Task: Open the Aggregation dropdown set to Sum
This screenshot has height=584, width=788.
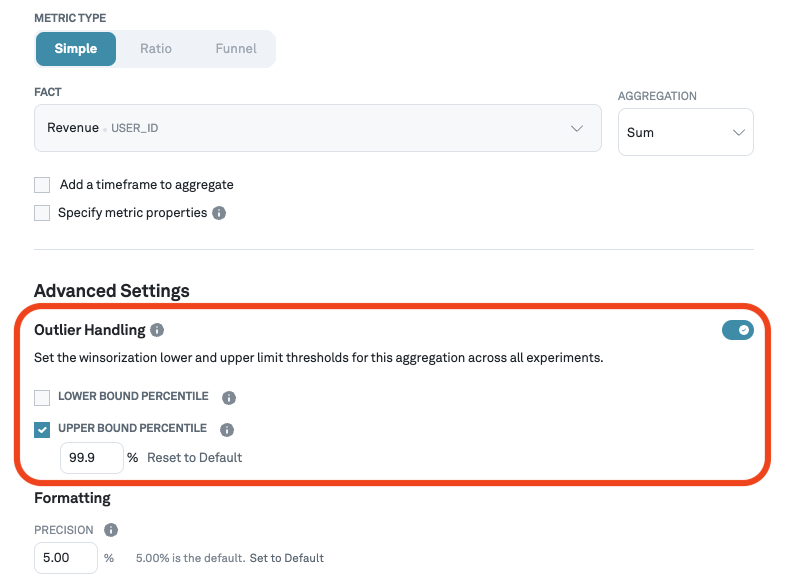Action: (x=685, y=132)
